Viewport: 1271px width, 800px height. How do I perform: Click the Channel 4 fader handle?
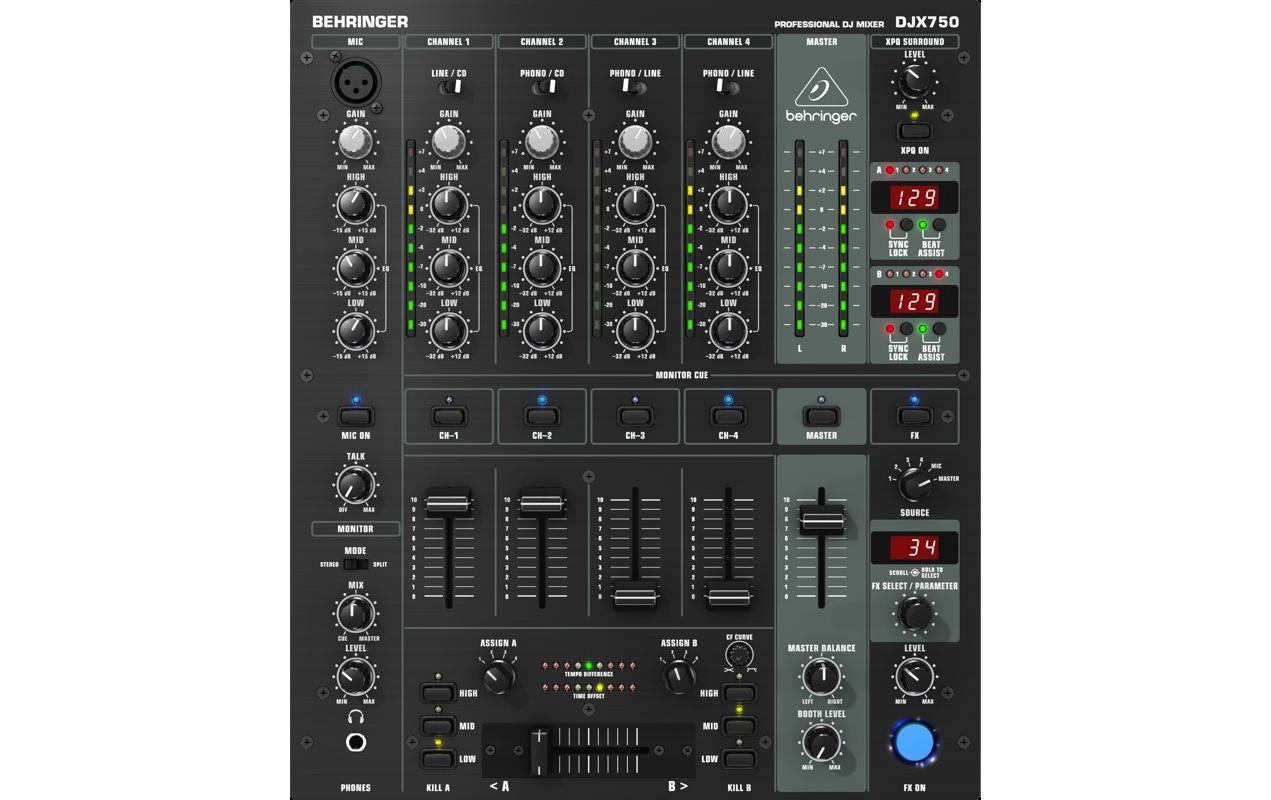click(728, 597)
